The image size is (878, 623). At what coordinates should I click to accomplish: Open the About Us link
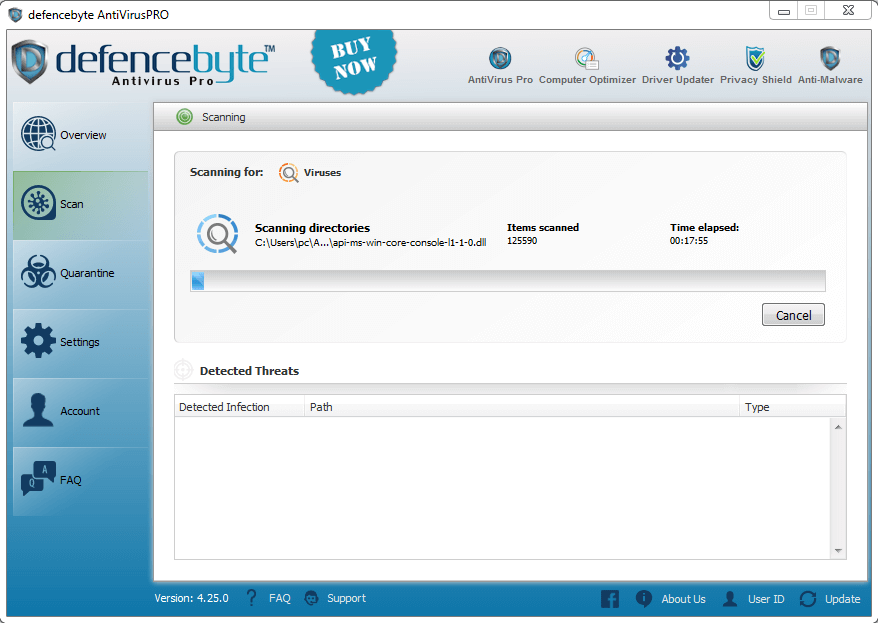[x=683, y=599]
